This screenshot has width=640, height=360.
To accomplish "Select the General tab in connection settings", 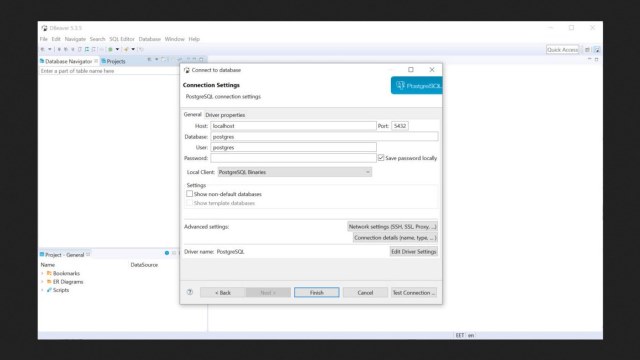I will pyautogui.click(x=192, y=115).
